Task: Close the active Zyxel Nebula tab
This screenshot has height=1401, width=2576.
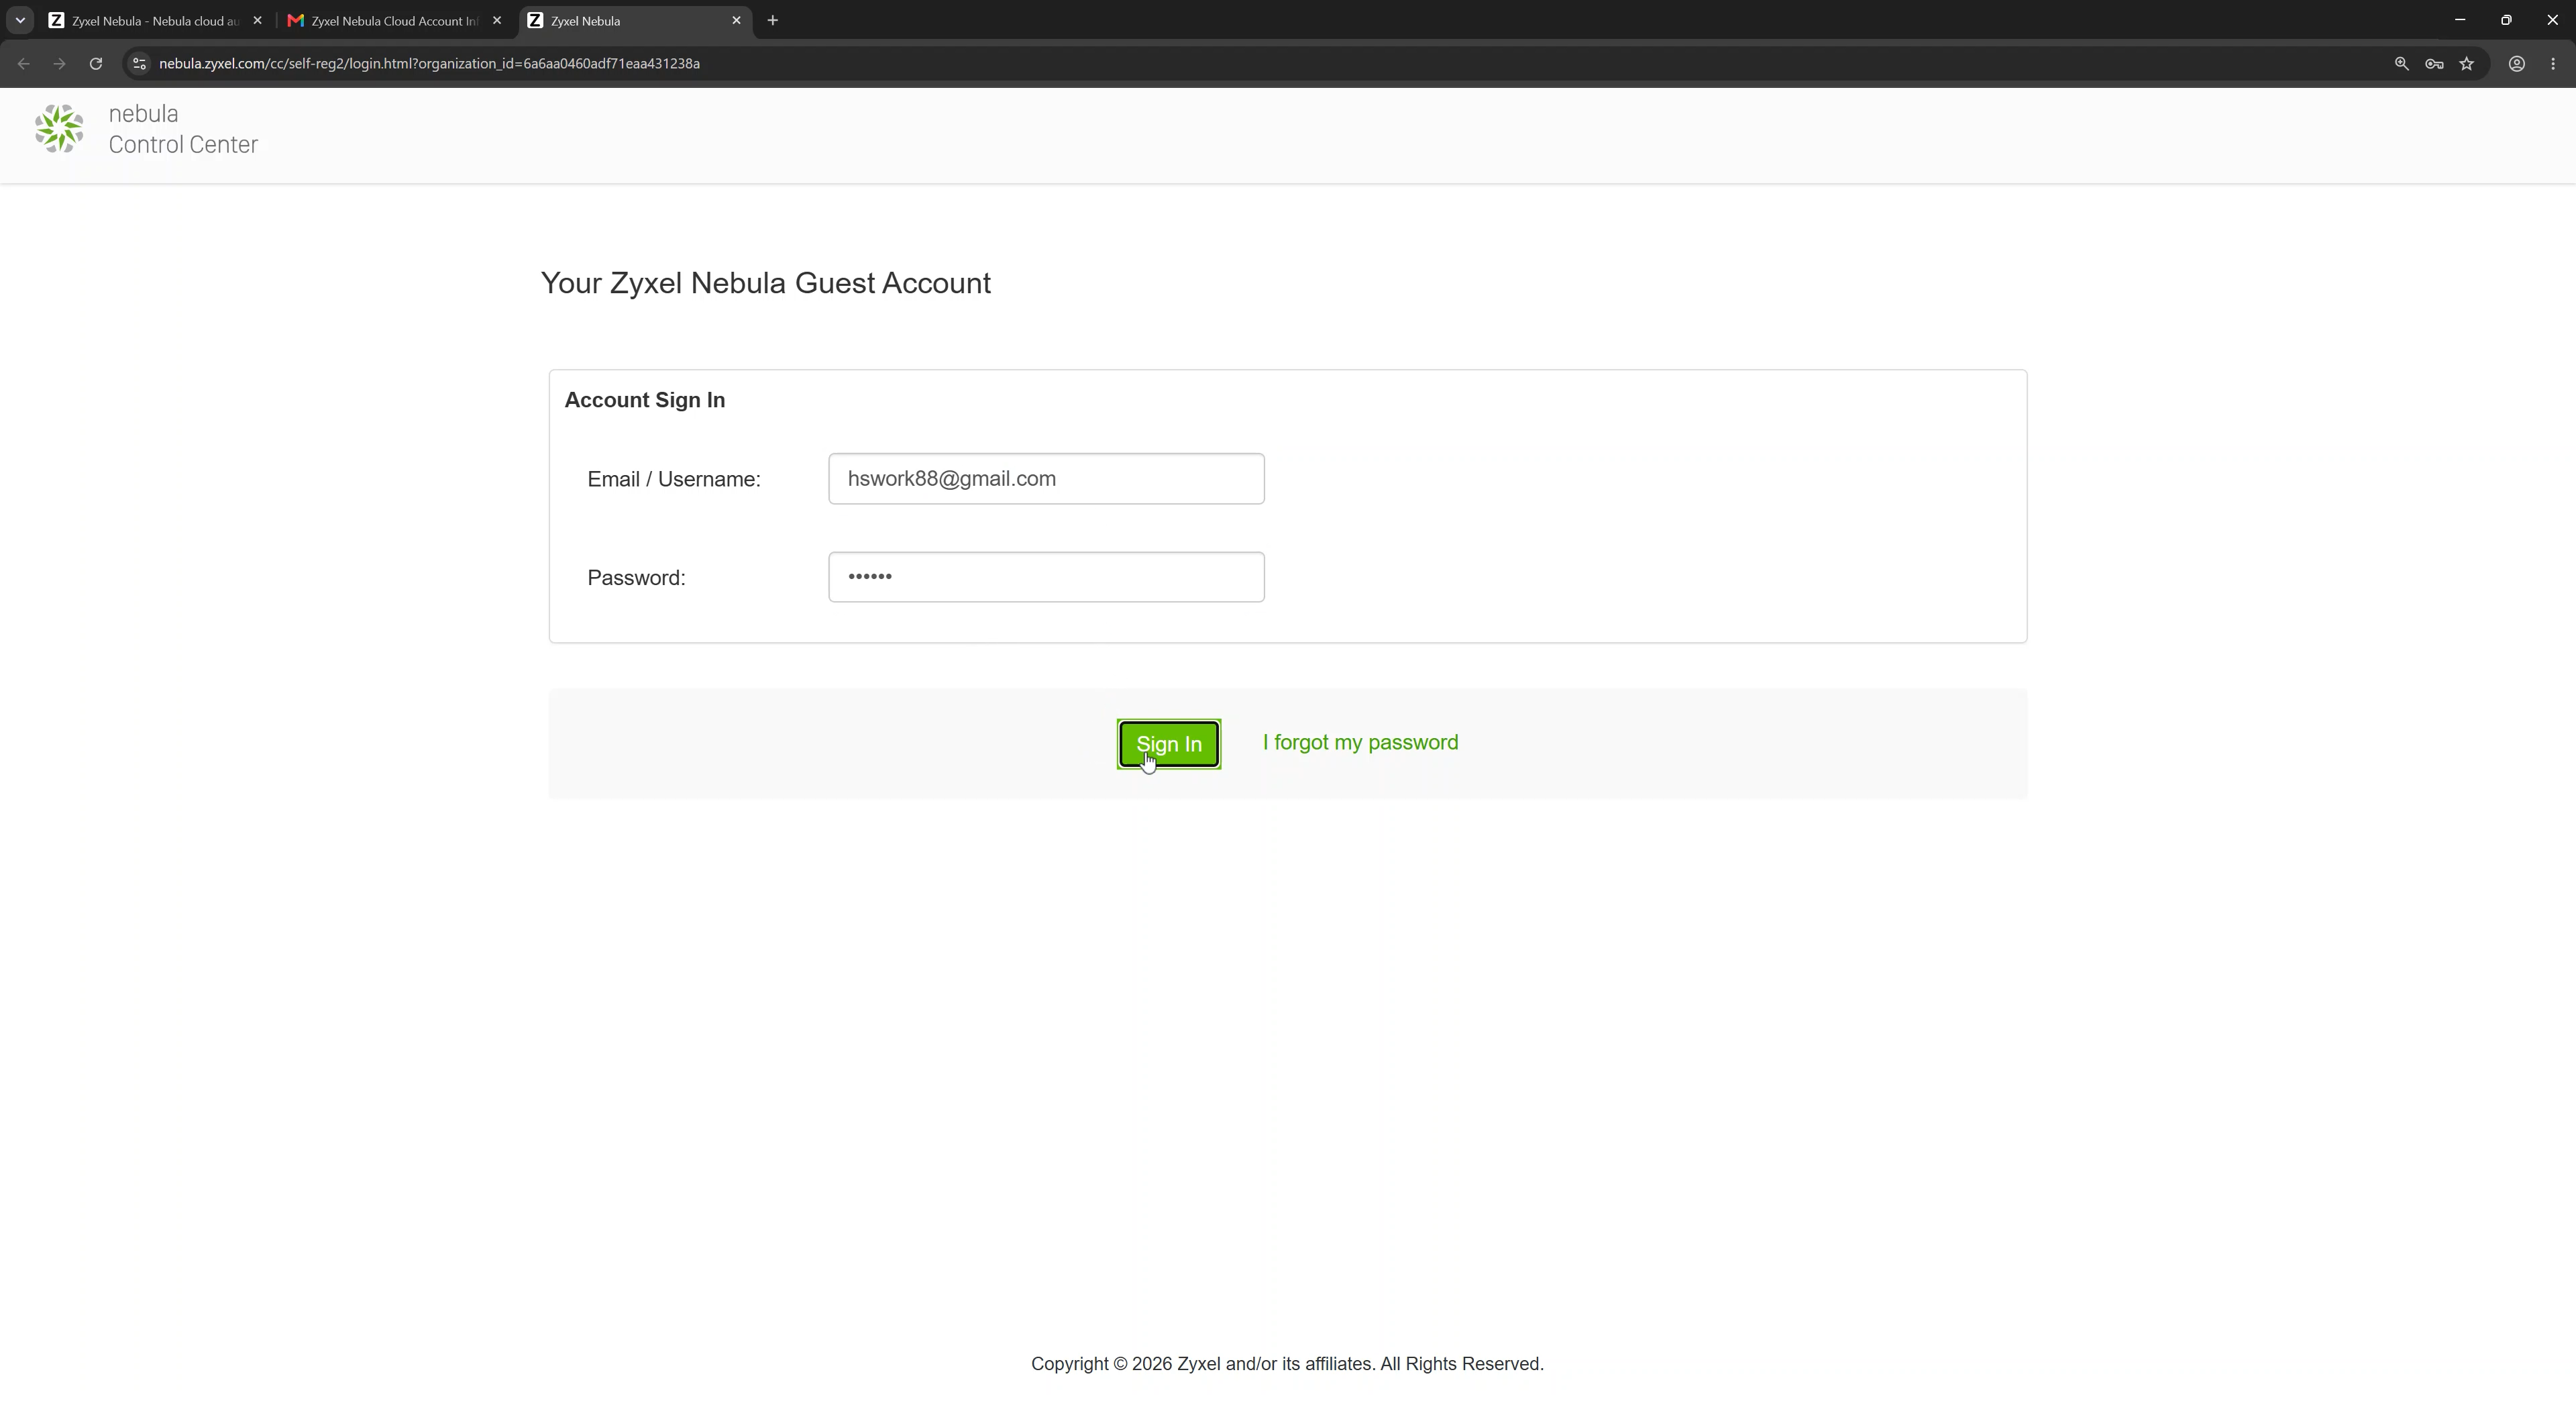Action: [x=737, y=21]
